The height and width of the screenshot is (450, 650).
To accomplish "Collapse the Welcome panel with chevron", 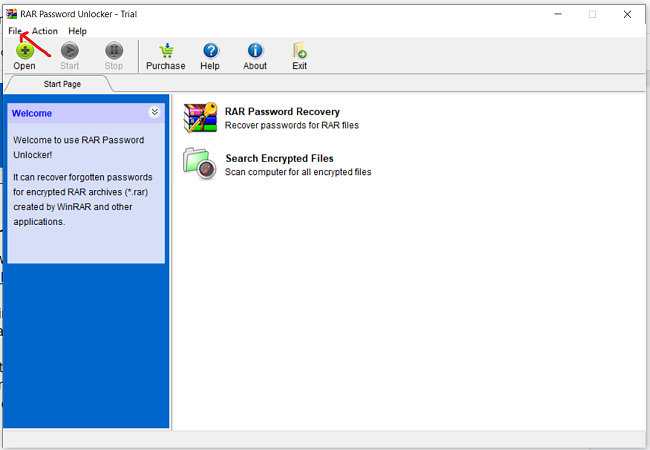I will pos(154,112).
